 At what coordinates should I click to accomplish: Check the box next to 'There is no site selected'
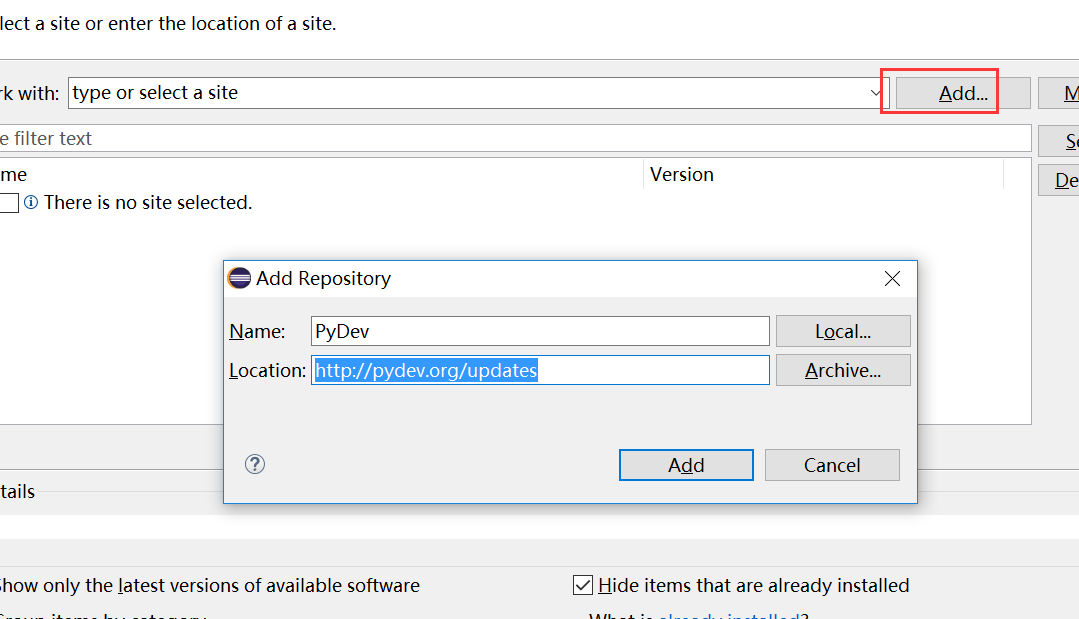[8, 202]
